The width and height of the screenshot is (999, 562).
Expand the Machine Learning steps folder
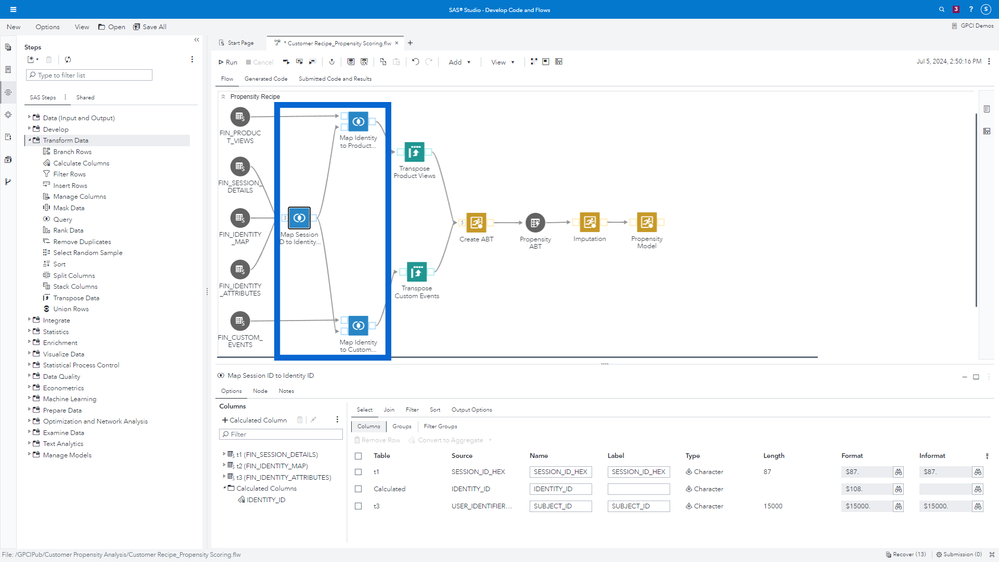tap(29, 399)
